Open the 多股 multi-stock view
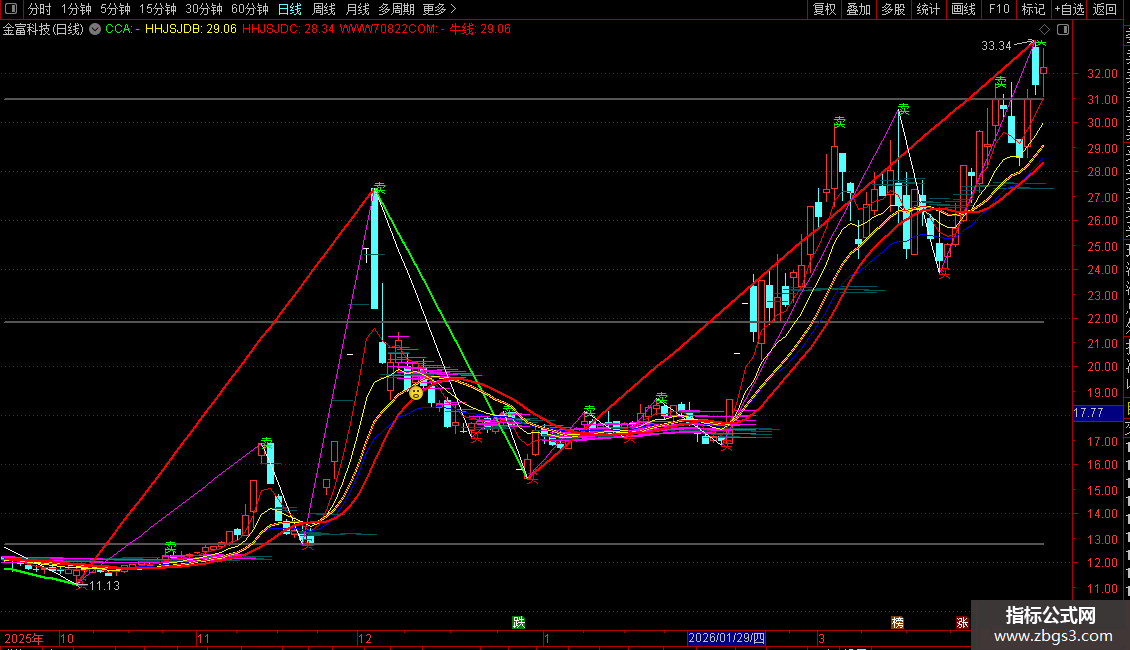Viewport: 1130px width, 650px height. click(894, 9)
